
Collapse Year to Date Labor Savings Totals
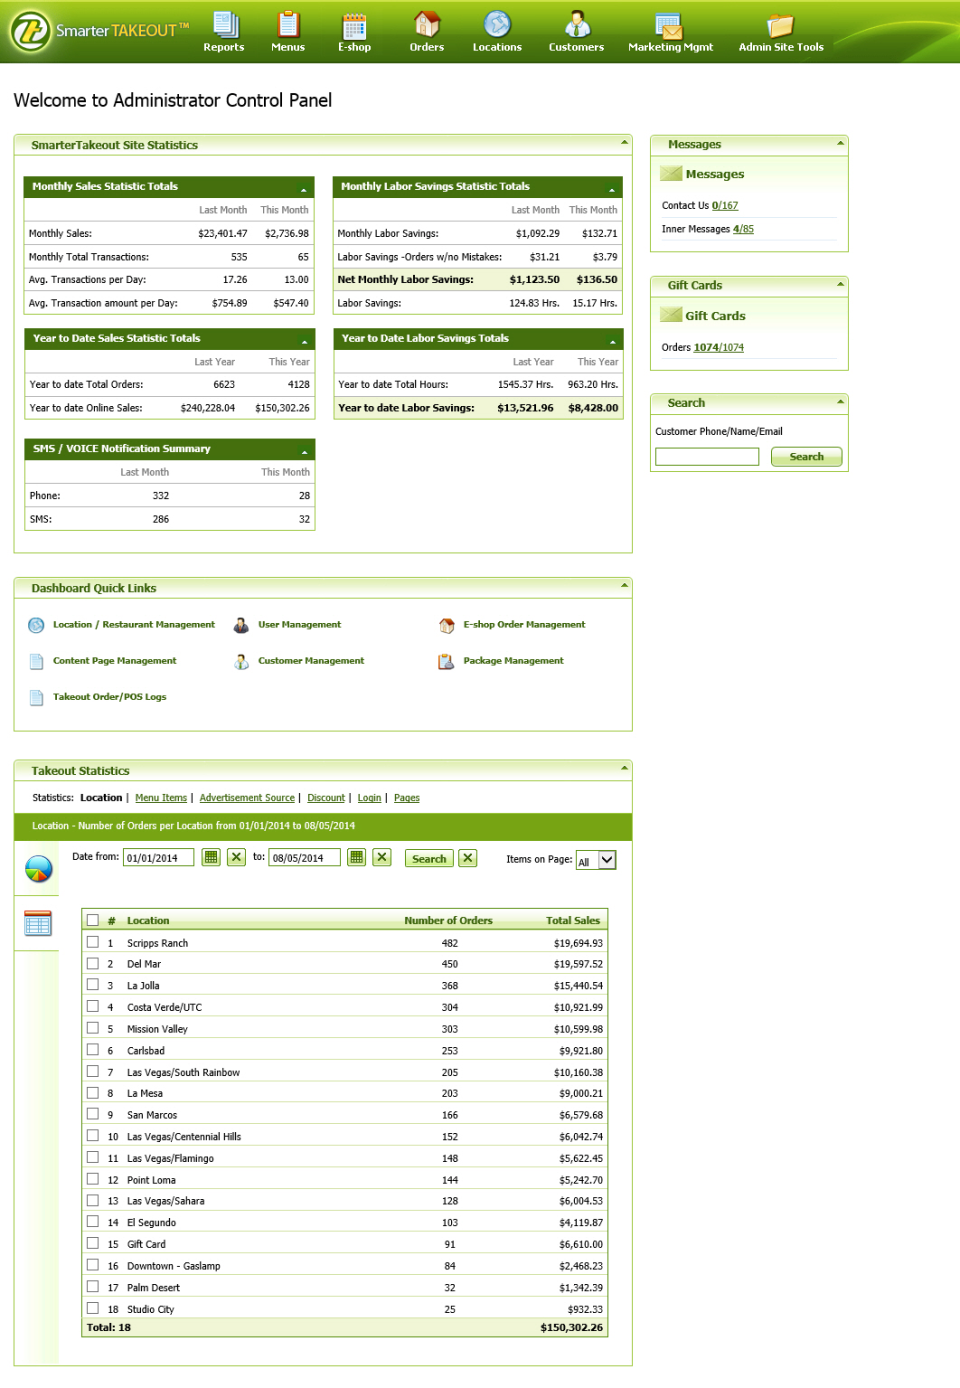point(612,341)
